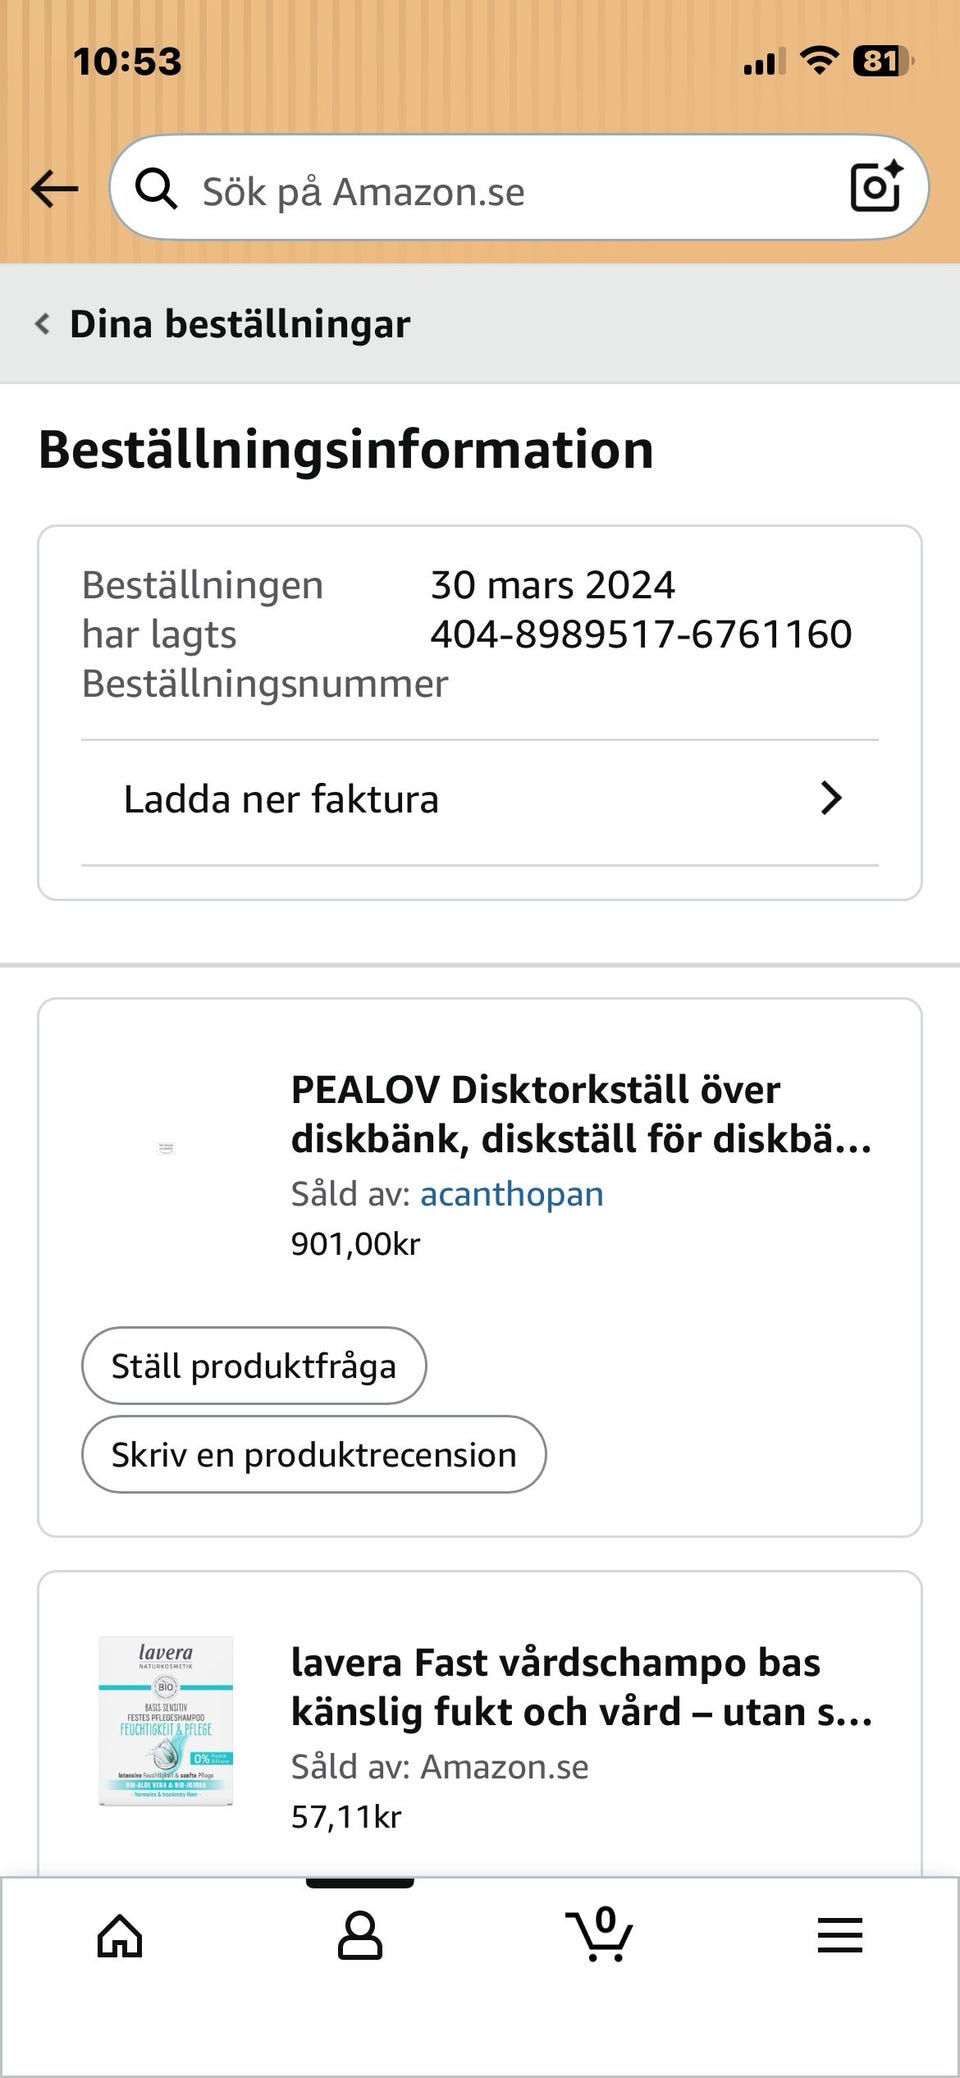Image resolution: width=960 pixels, height=2078 pixels.
Task: Focus the Sök på Amazon.se field
Action: click(500, 190)
